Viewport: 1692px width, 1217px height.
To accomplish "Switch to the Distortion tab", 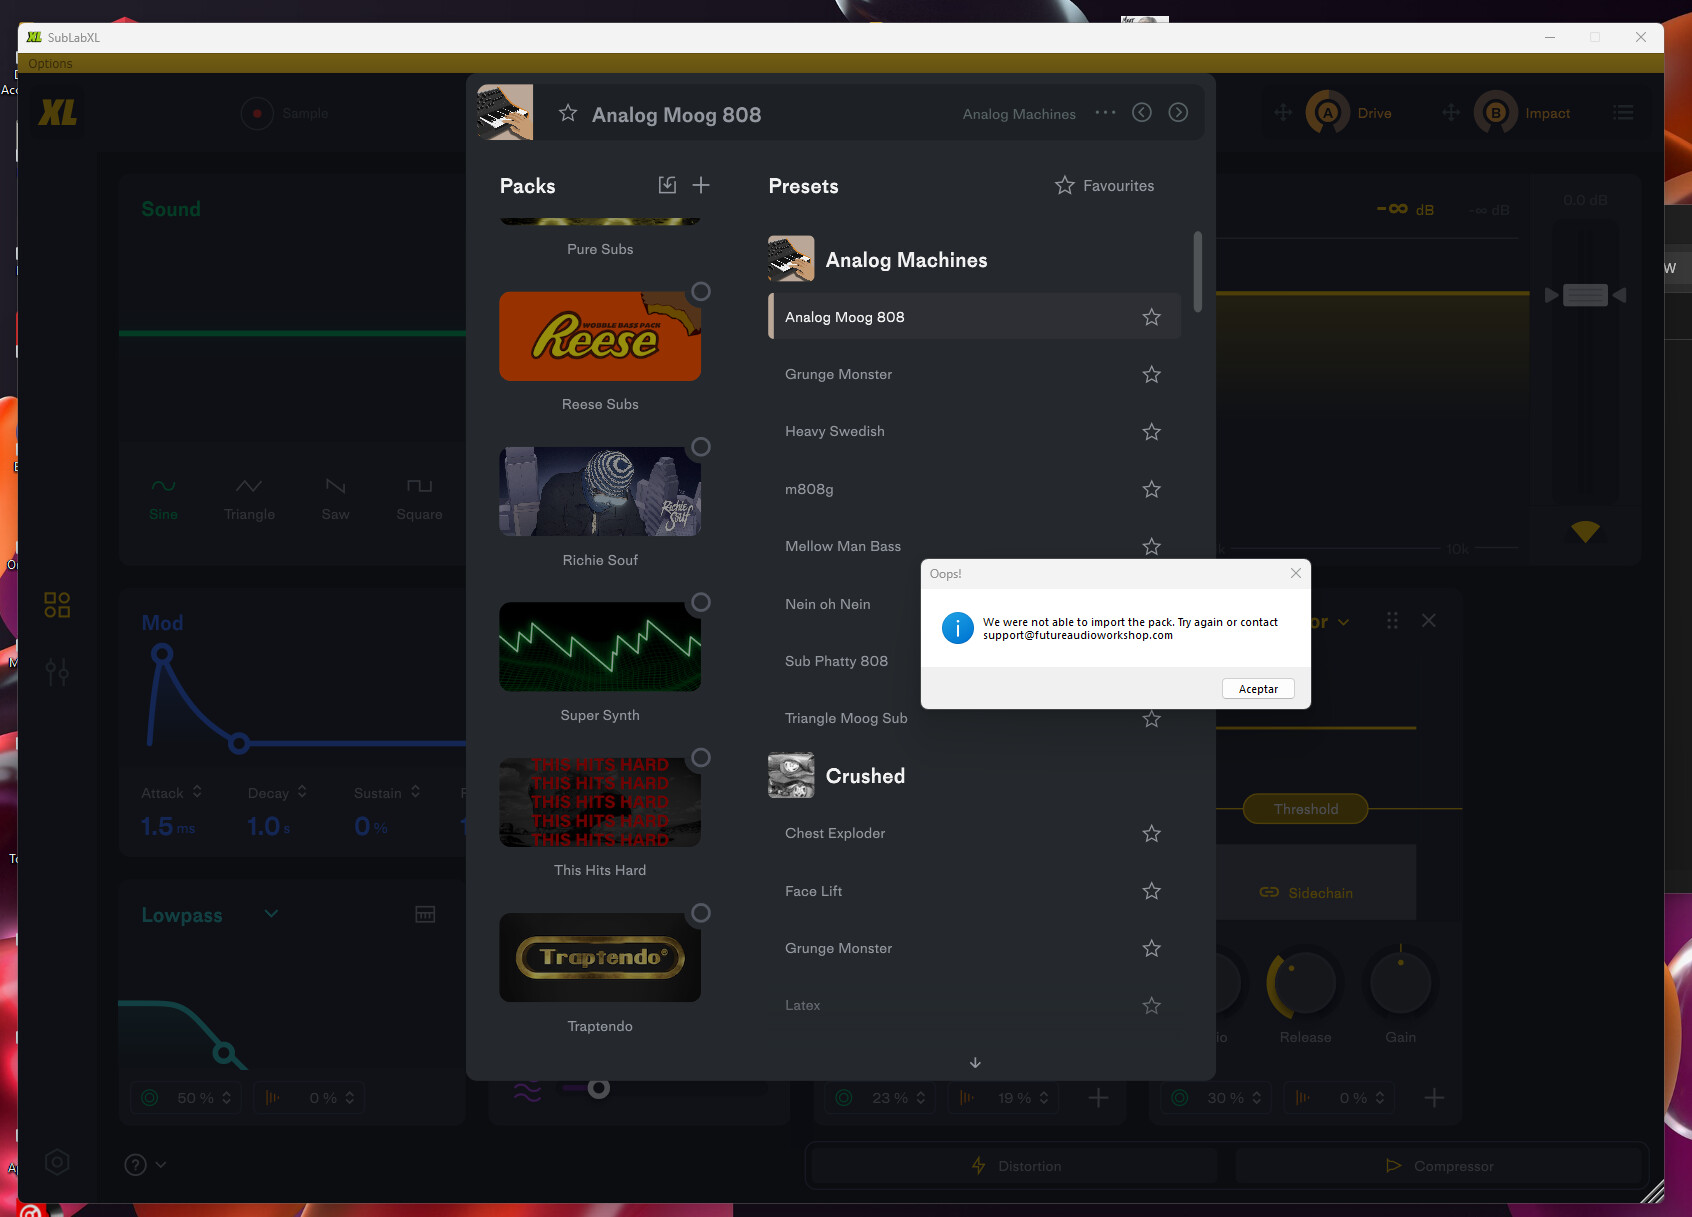I will [x=1016, y=1166].
